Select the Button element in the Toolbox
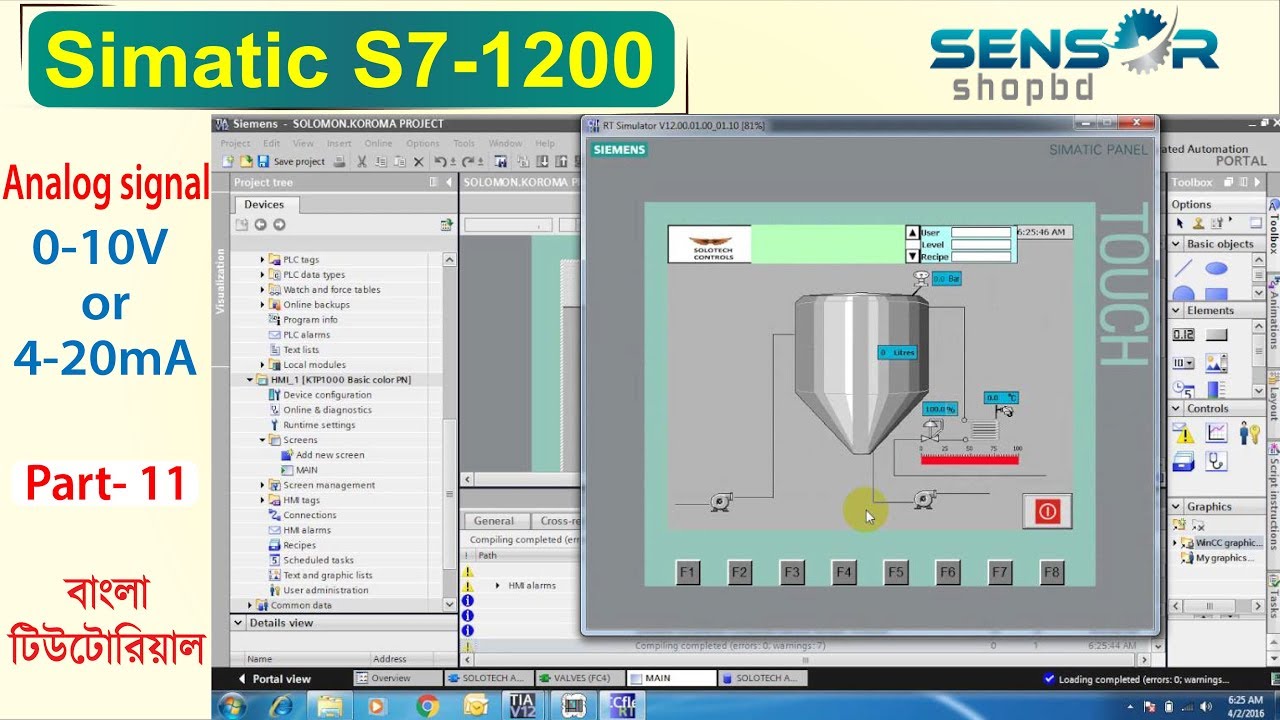 [x=1216, y=335]
